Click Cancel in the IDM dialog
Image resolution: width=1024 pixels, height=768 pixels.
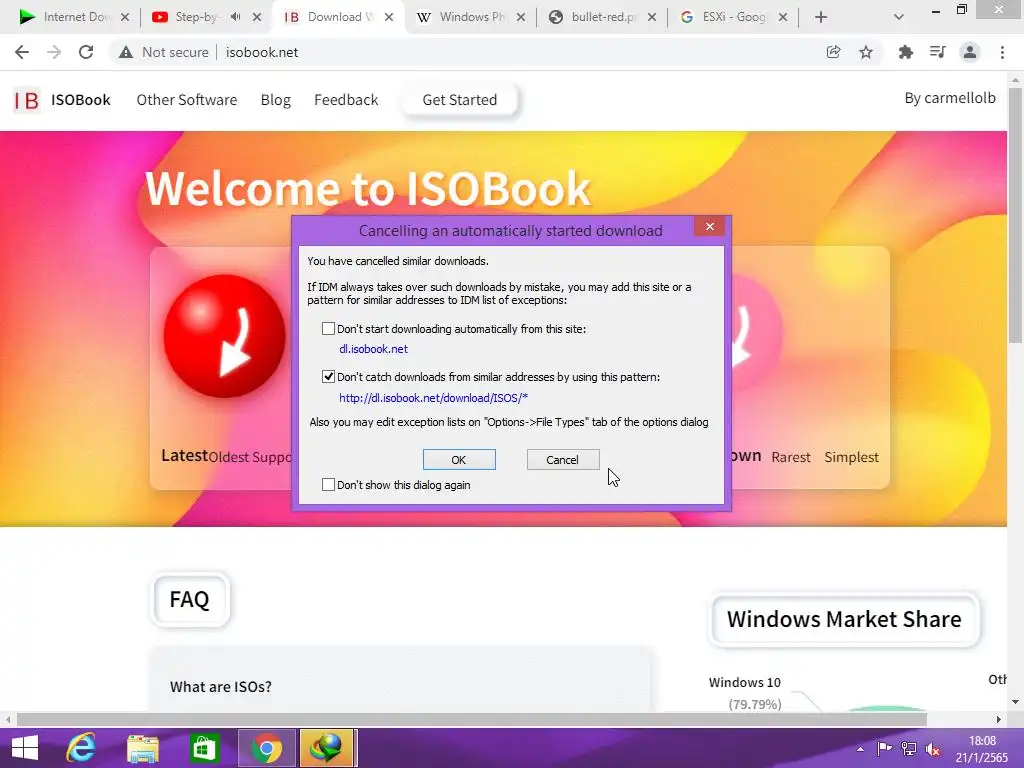pos(562,460)
